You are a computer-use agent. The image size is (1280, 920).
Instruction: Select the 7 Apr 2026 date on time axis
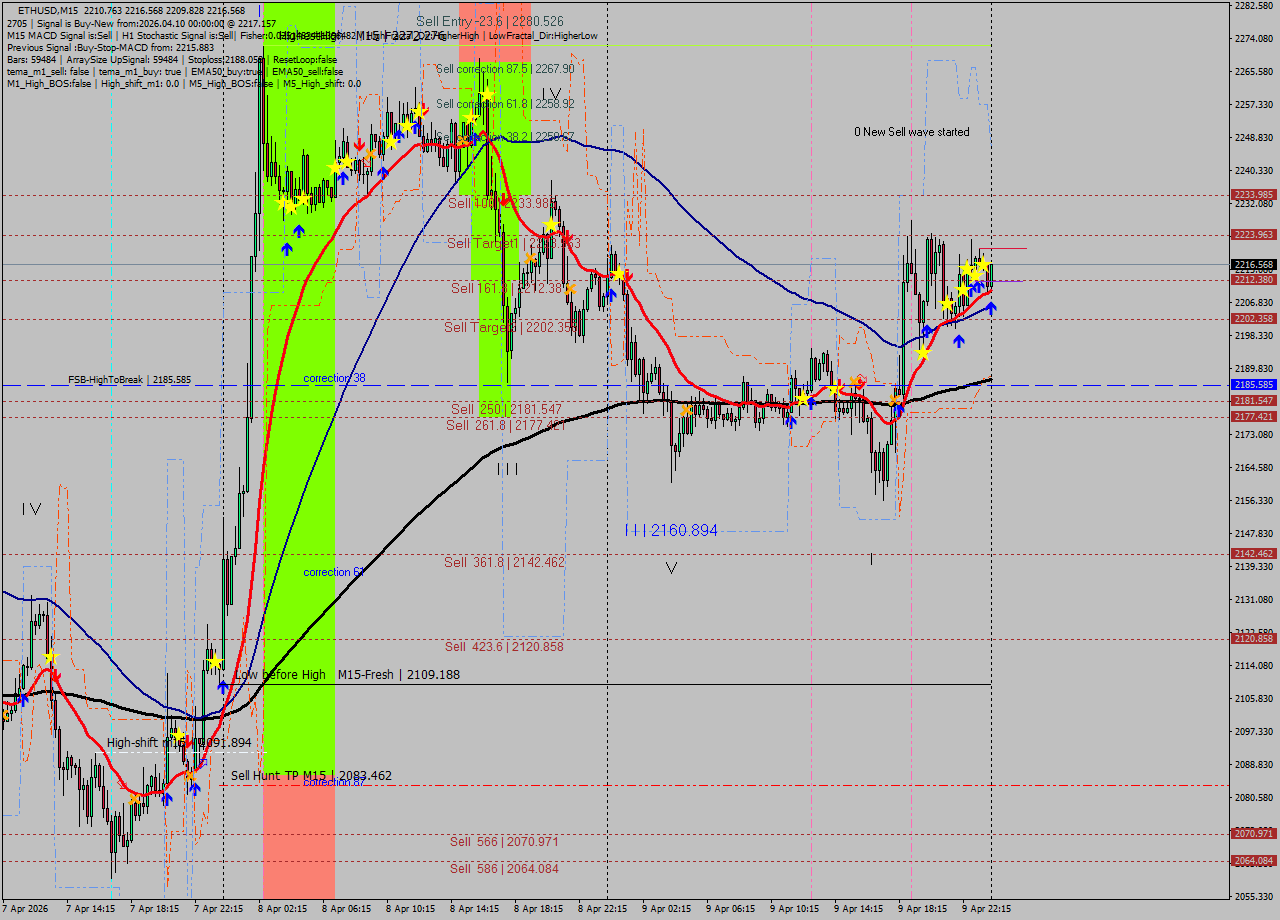click(25, 909)
